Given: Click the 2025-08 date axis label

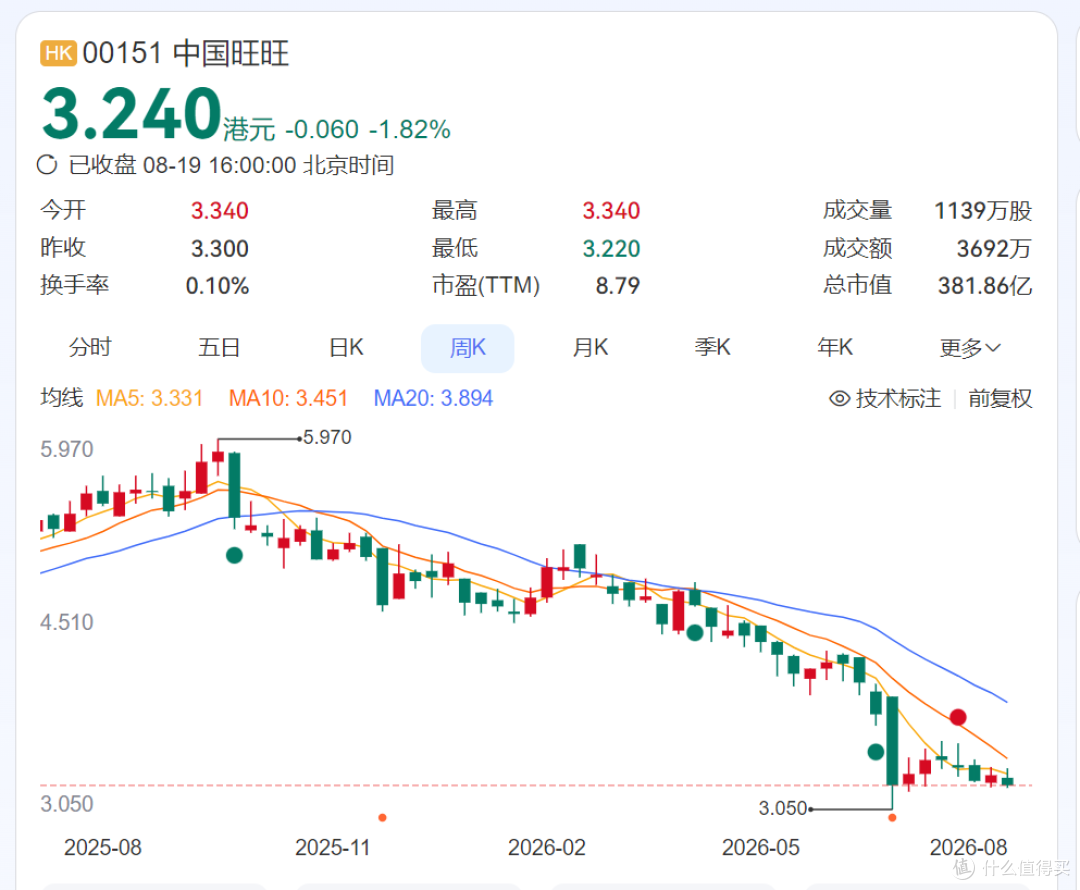Looking at the screenshot, I should (x=103, y=847).
